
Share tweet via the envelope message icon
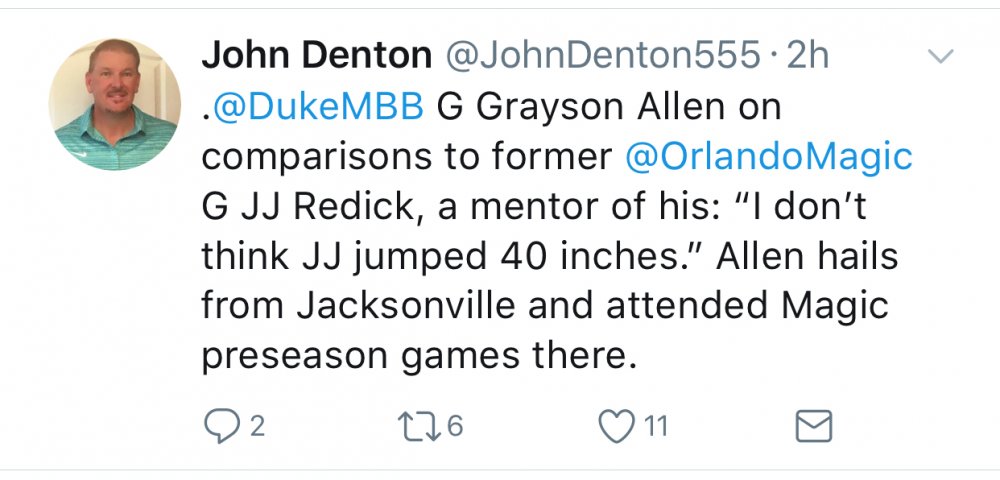[x=813, y=427]
